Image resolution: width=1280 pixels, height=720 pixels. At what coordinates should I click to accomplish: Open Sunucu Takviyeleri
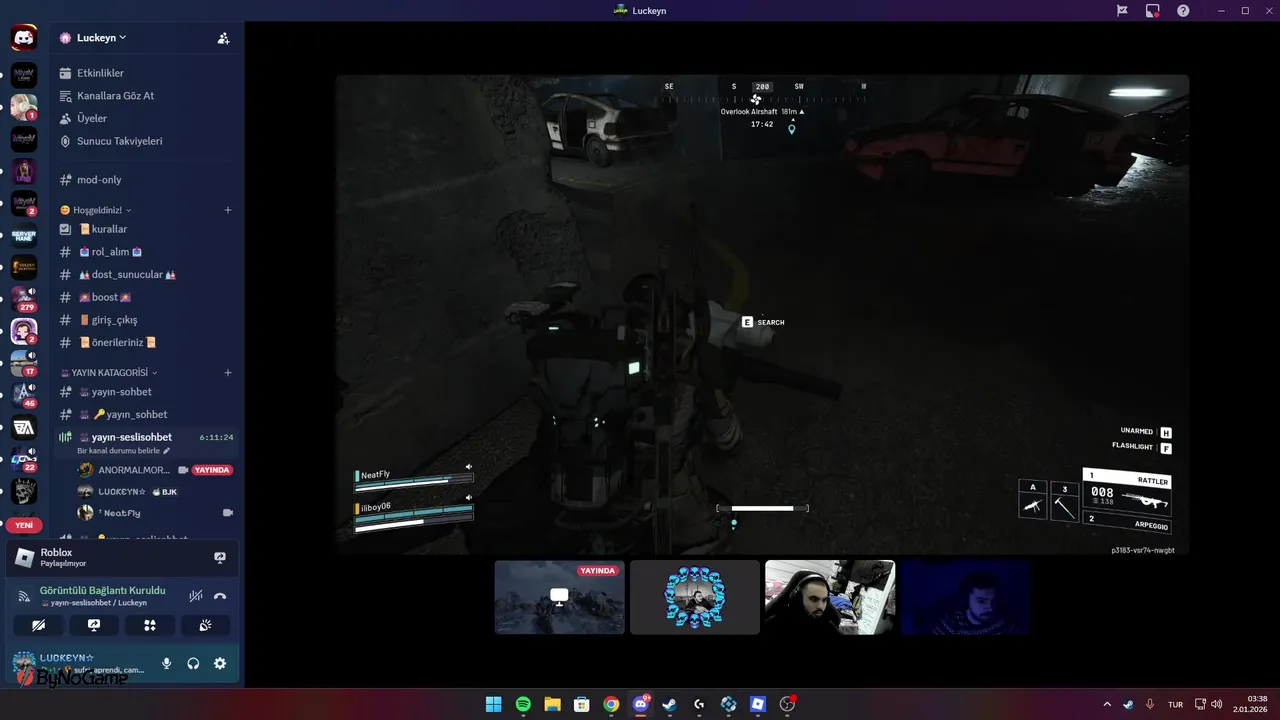(x=145, y=141)
